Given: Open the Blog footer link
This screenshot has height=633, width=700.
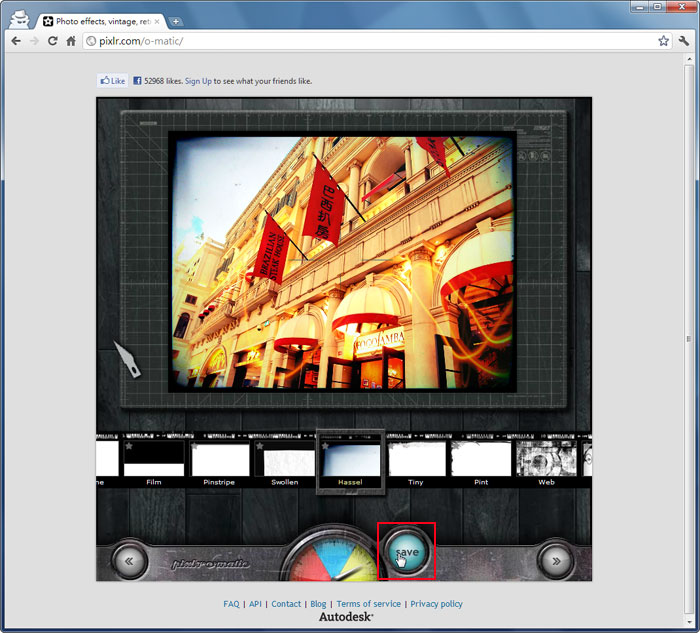Looking at the screenshot, I should click(x=318, y=604).
